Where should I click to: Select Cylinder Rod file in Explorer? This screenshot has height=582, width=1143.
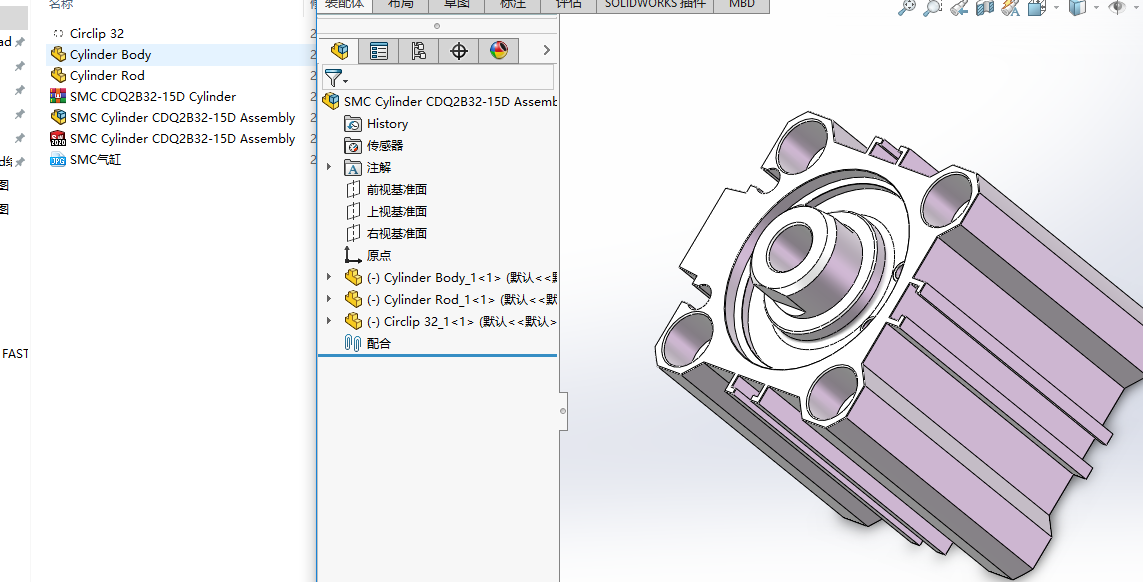click(x=107, y=75)
